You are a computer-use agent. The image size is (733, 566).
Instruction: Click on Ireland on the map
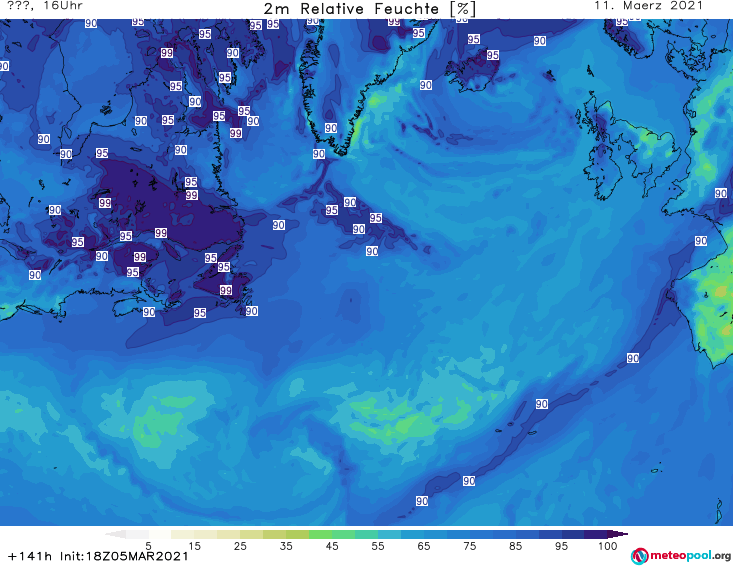(604, 170)
